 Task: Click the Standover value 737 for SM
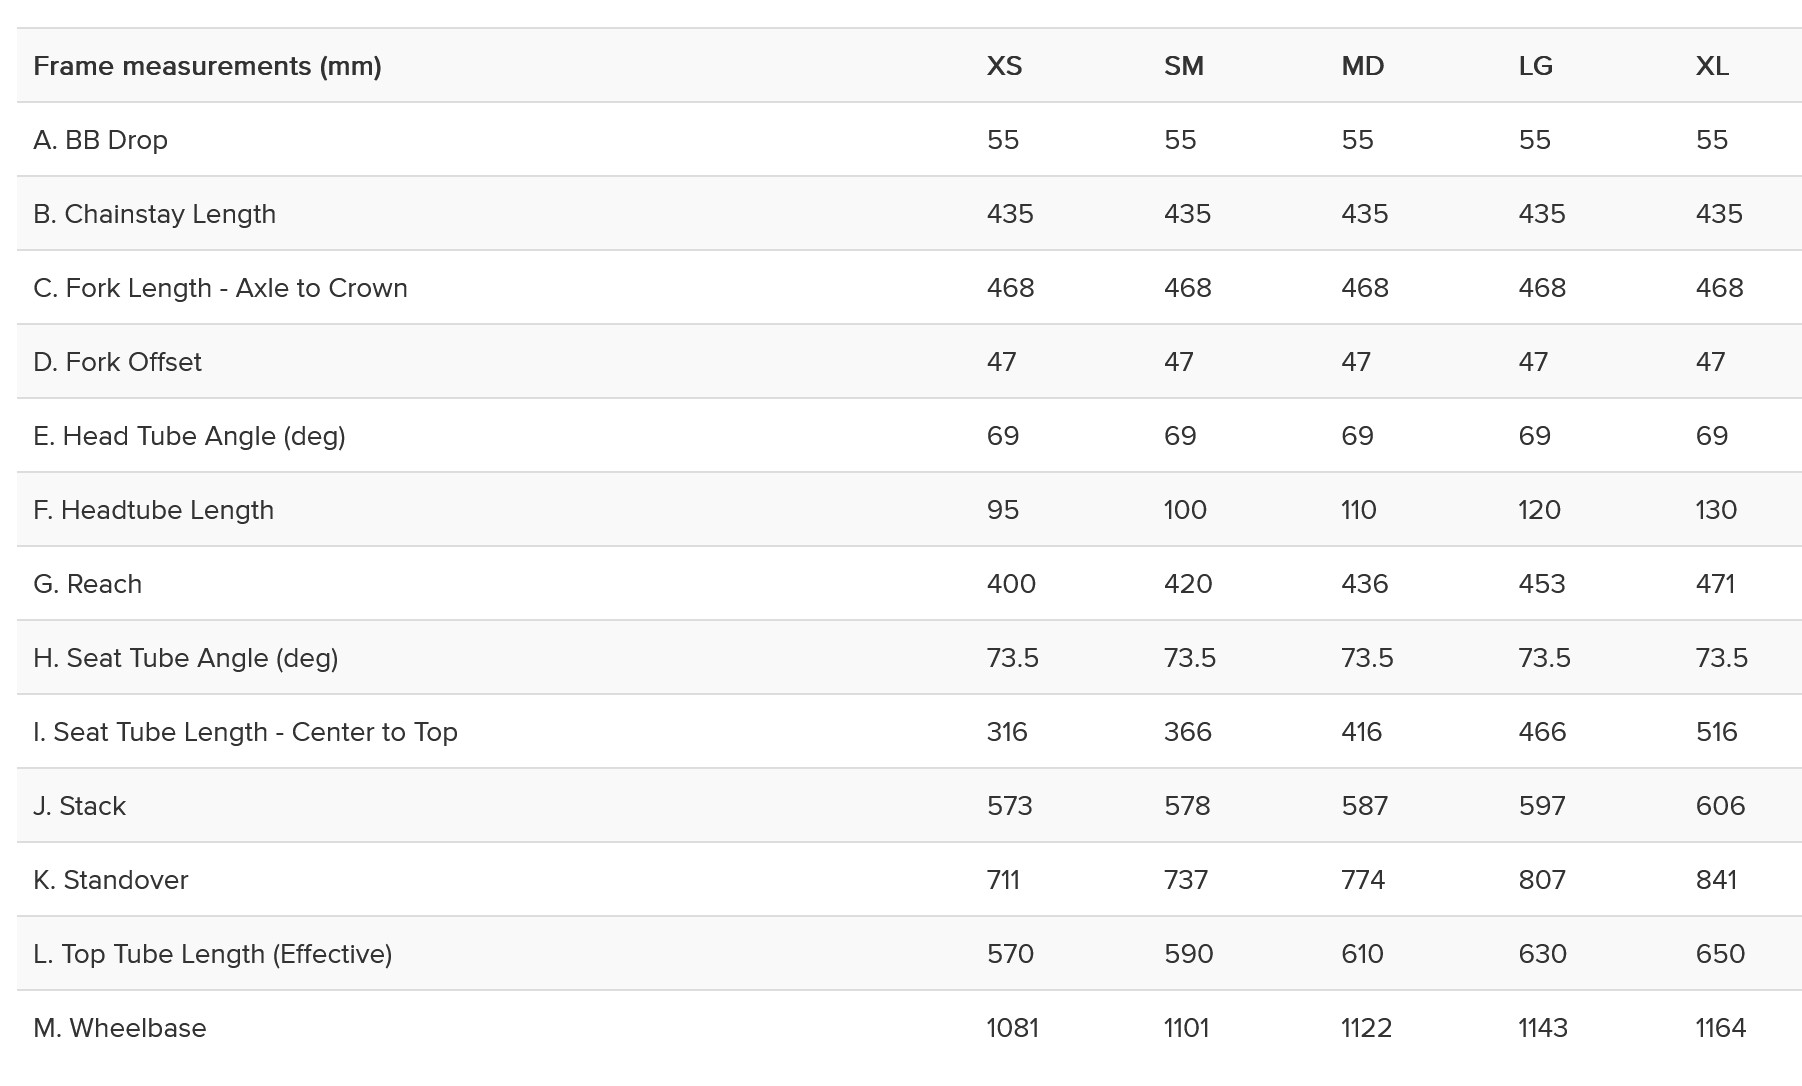1186,880
